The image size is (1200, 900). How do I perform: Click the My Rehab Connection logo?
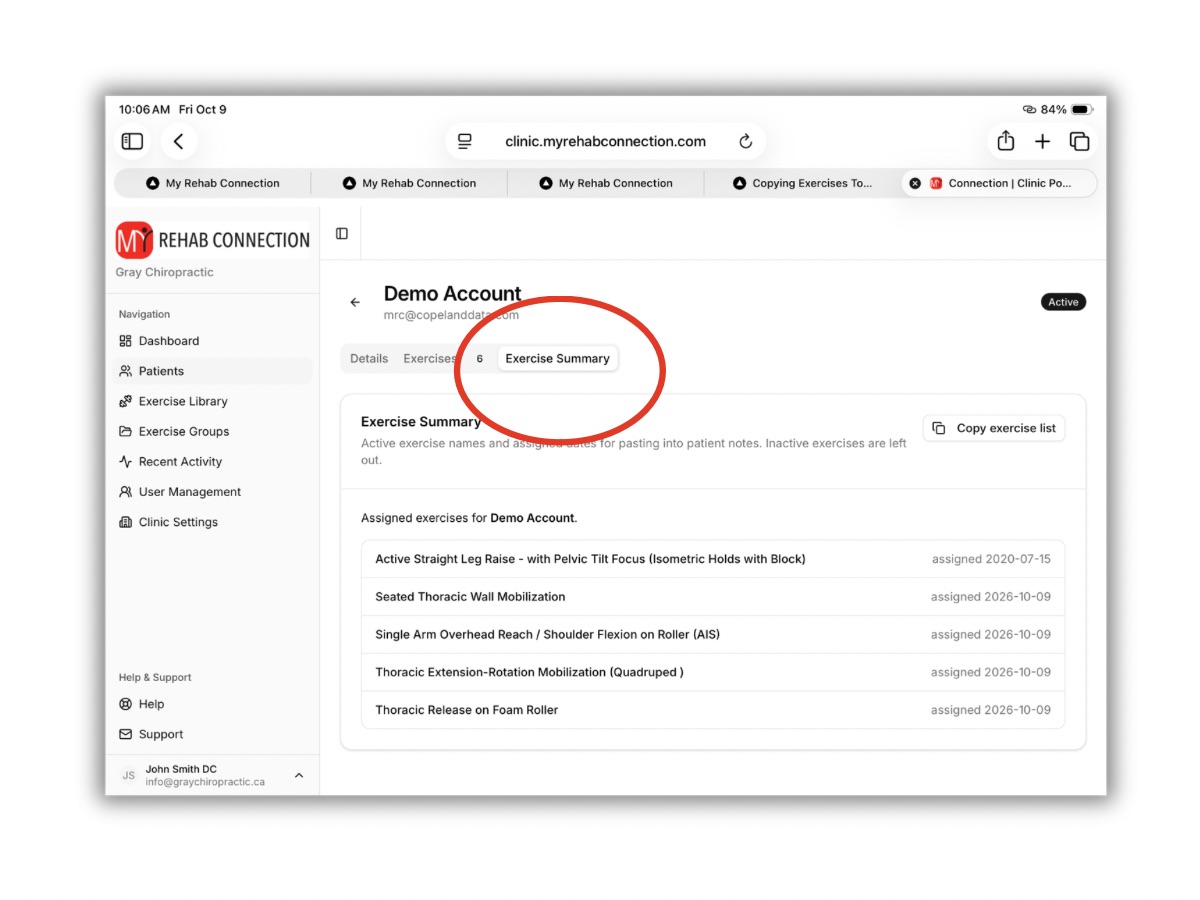[x=213, y=240]
